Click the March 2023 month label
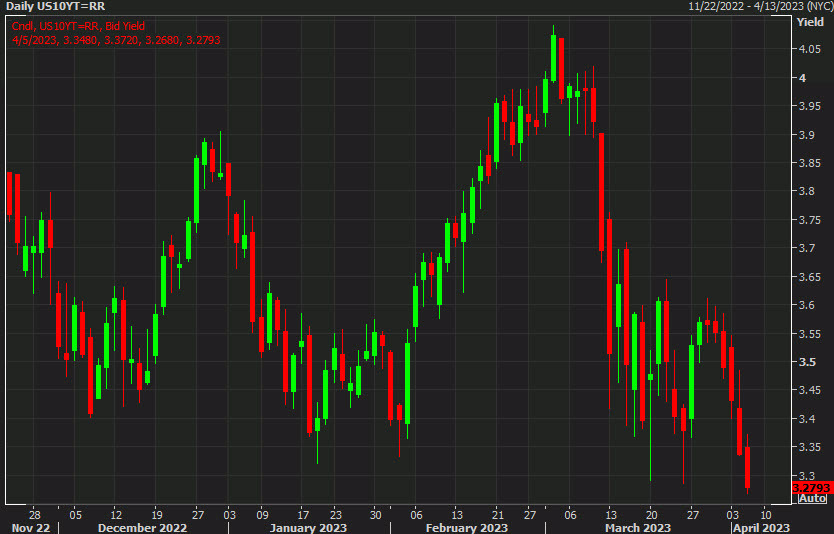Image resolution: width=834 pixels, height=534 pixels. click(638, 528)
